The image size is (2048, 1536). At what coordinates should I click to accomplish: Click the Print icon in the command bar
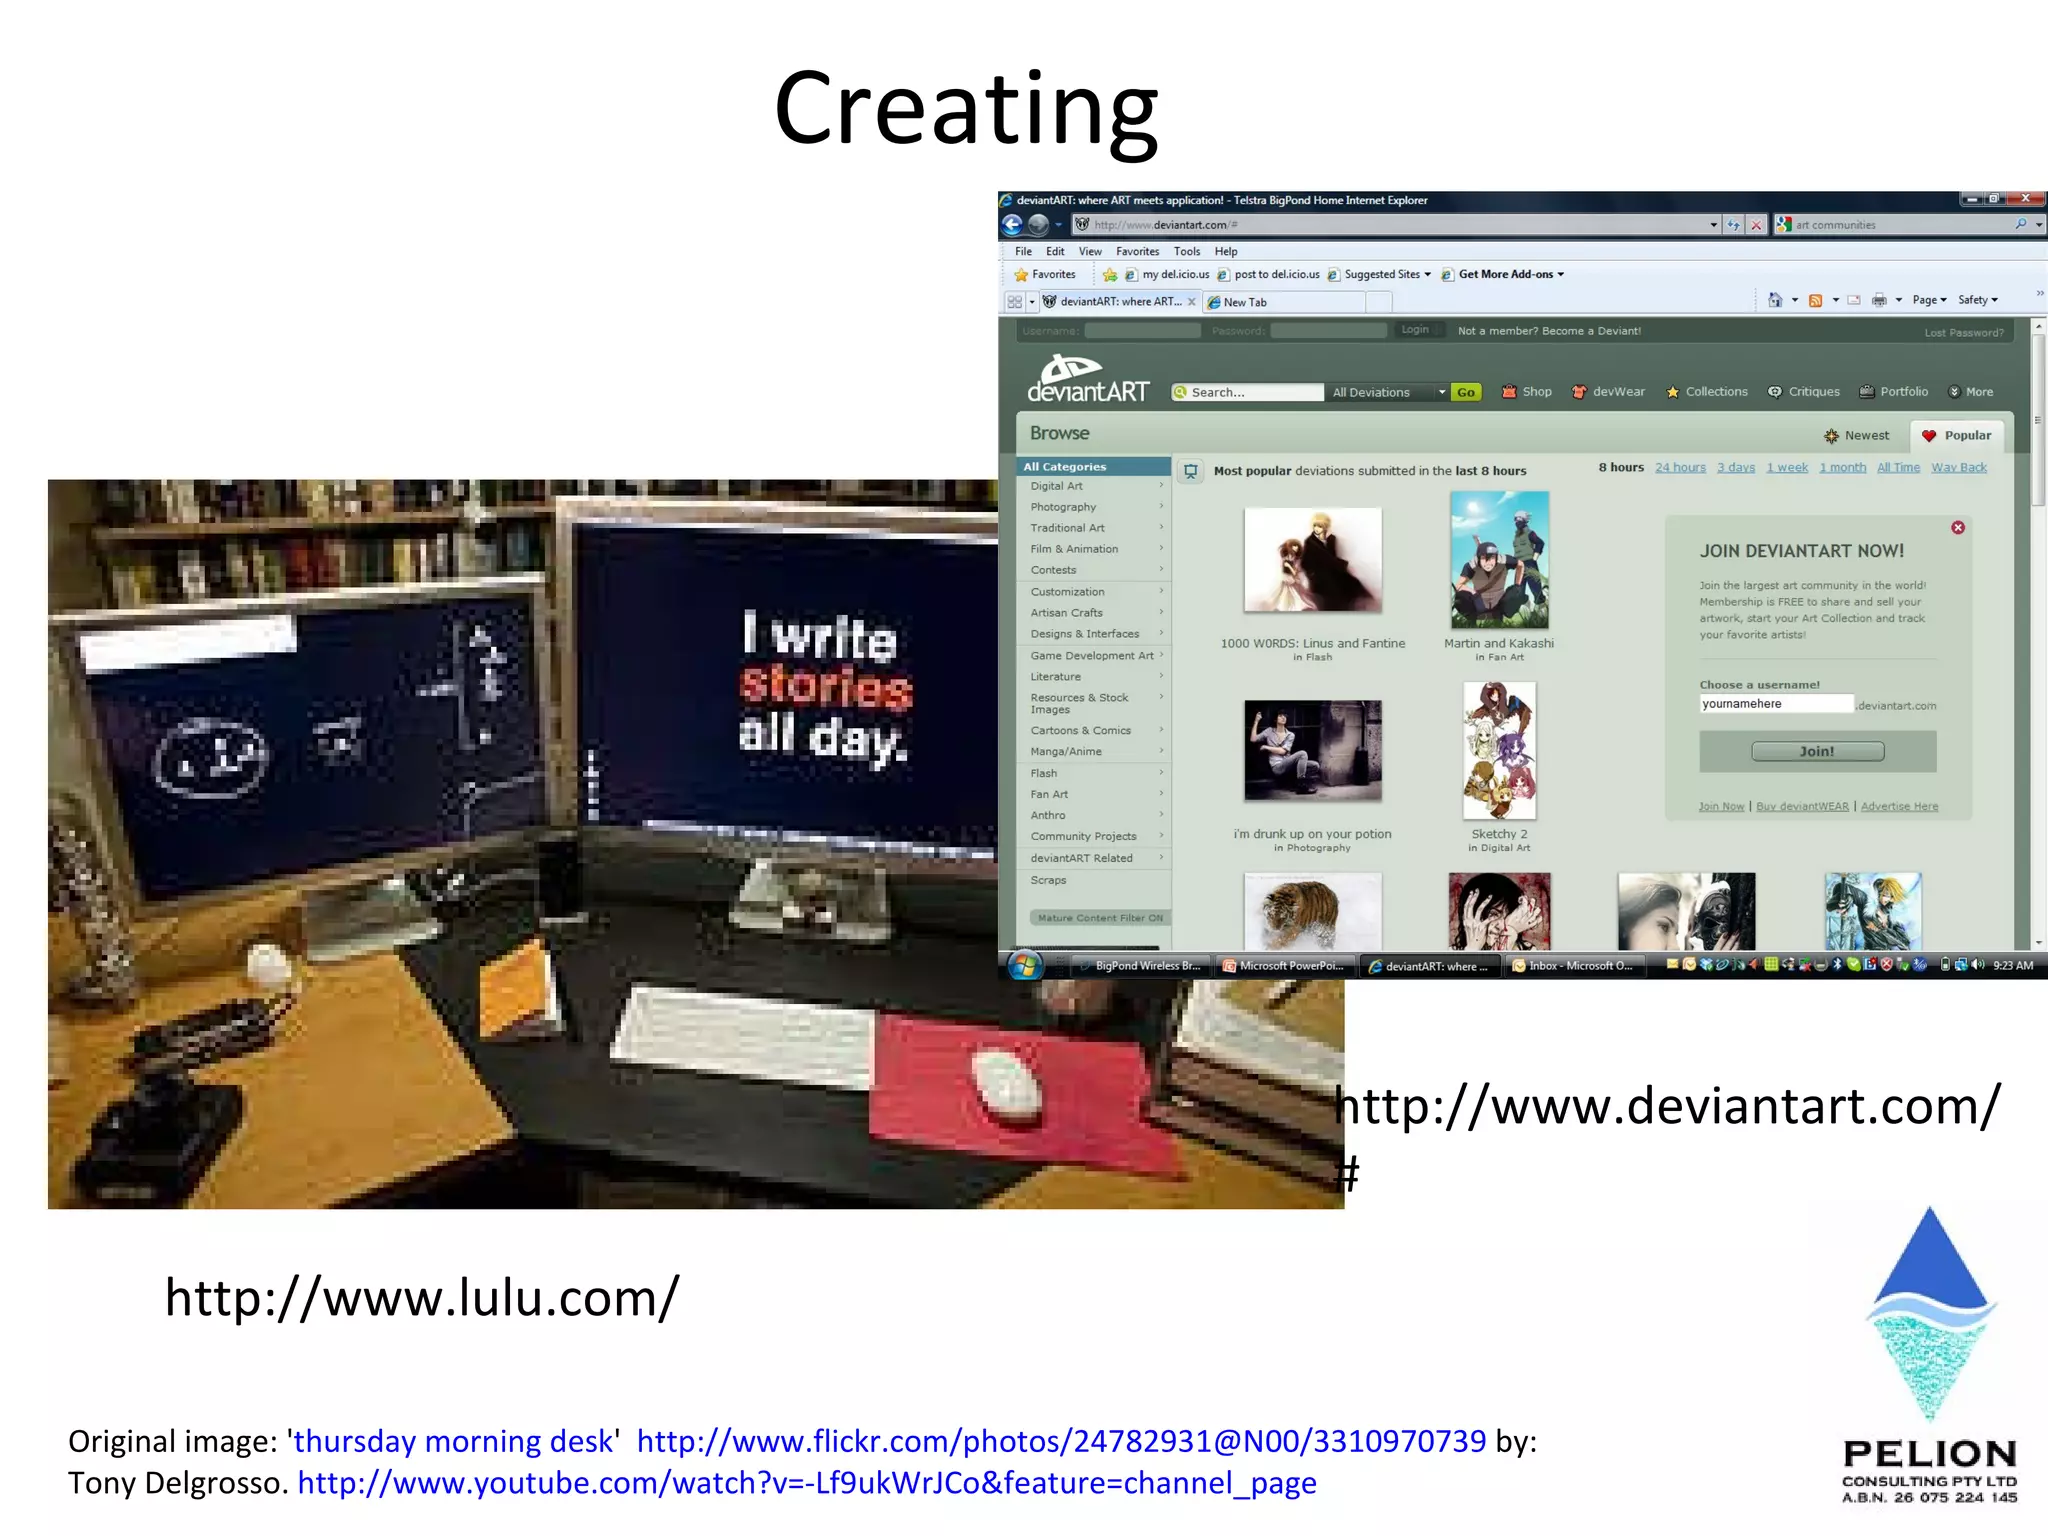point(1879,300)
